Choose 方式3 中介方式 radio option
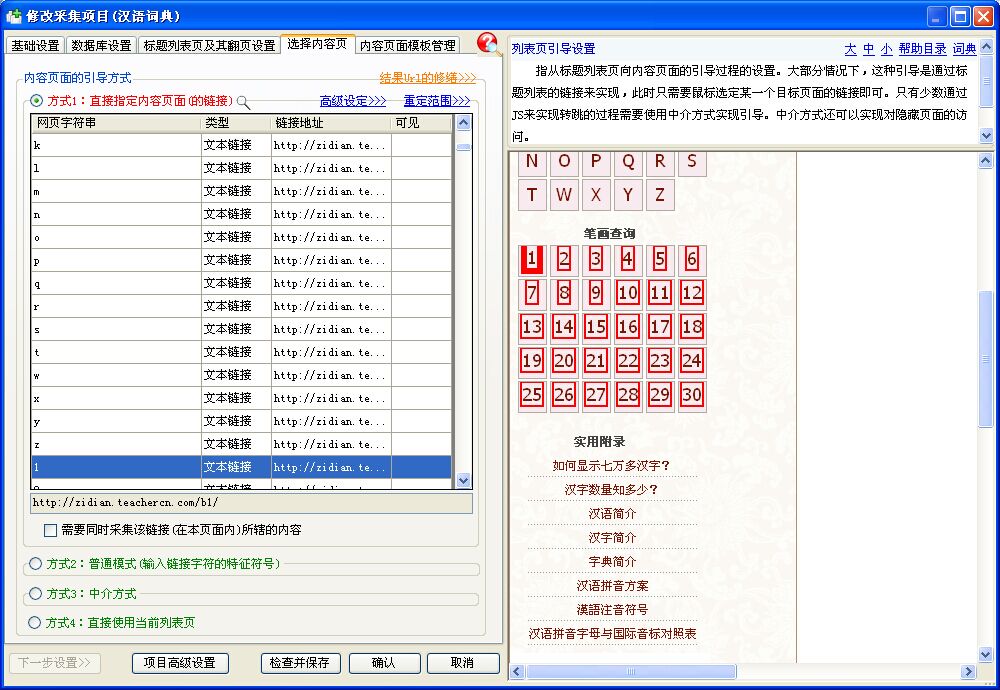 click(x=36, y=593)
